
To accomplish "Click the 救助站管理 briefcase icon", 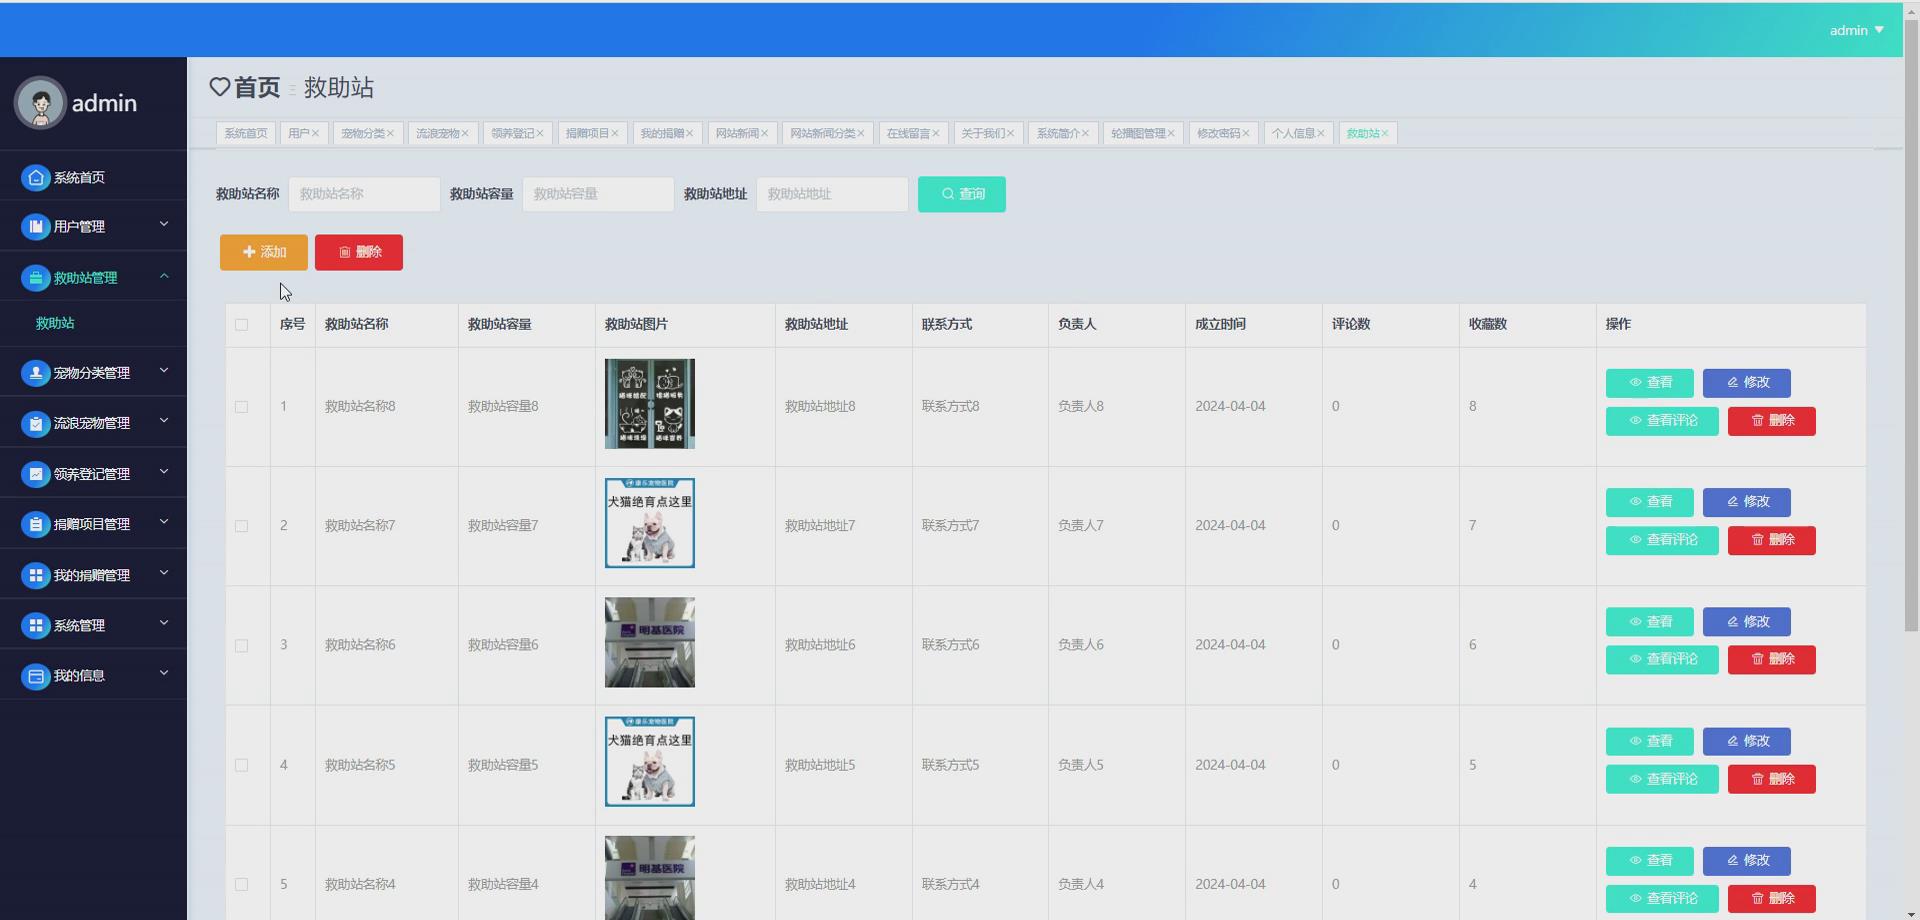I will (36, 278).
